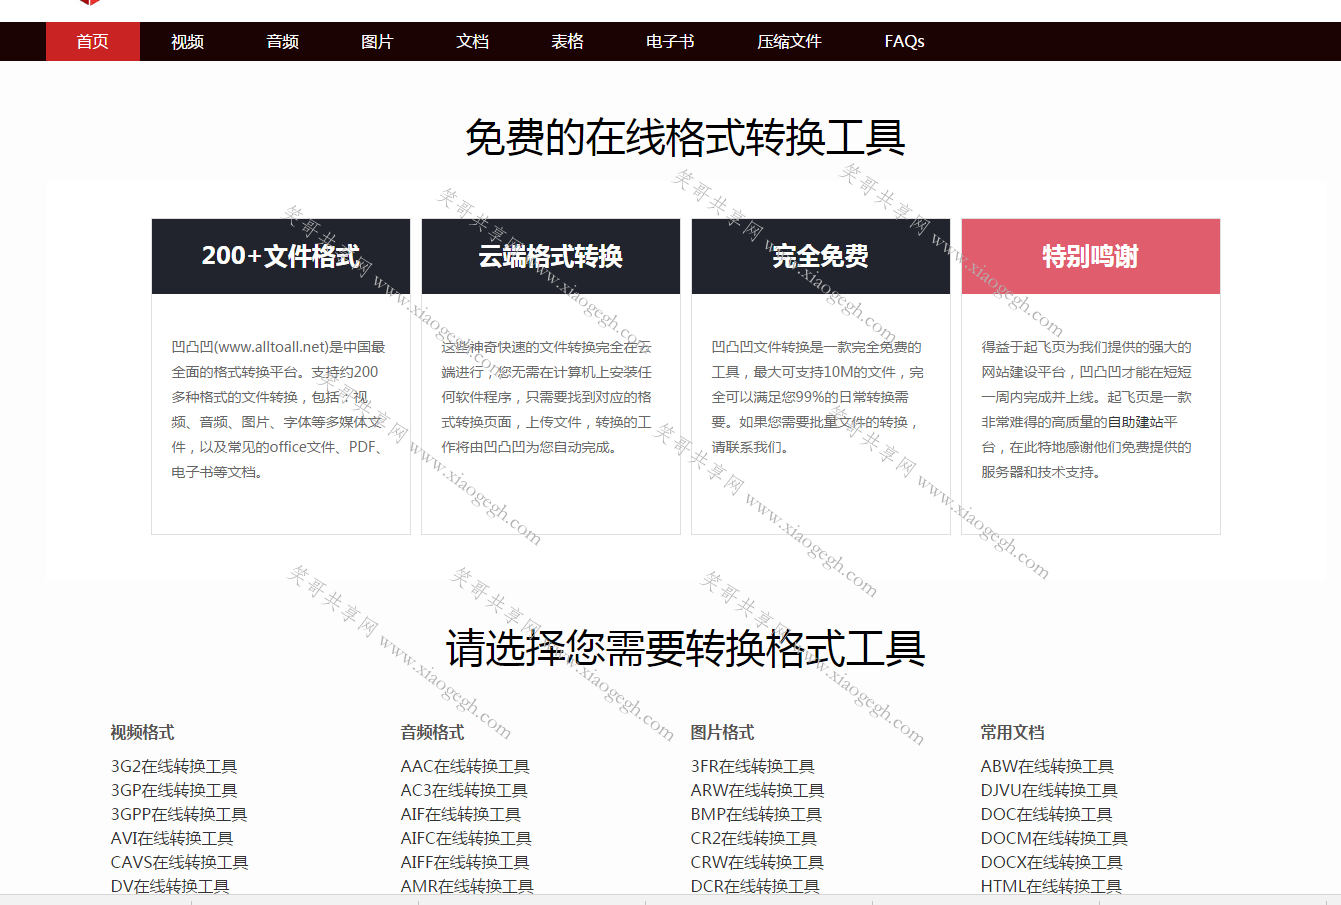Screen dimensions: 1341x905
Task: Click the 云端格式转换 card header
Action: coord(551,256)
